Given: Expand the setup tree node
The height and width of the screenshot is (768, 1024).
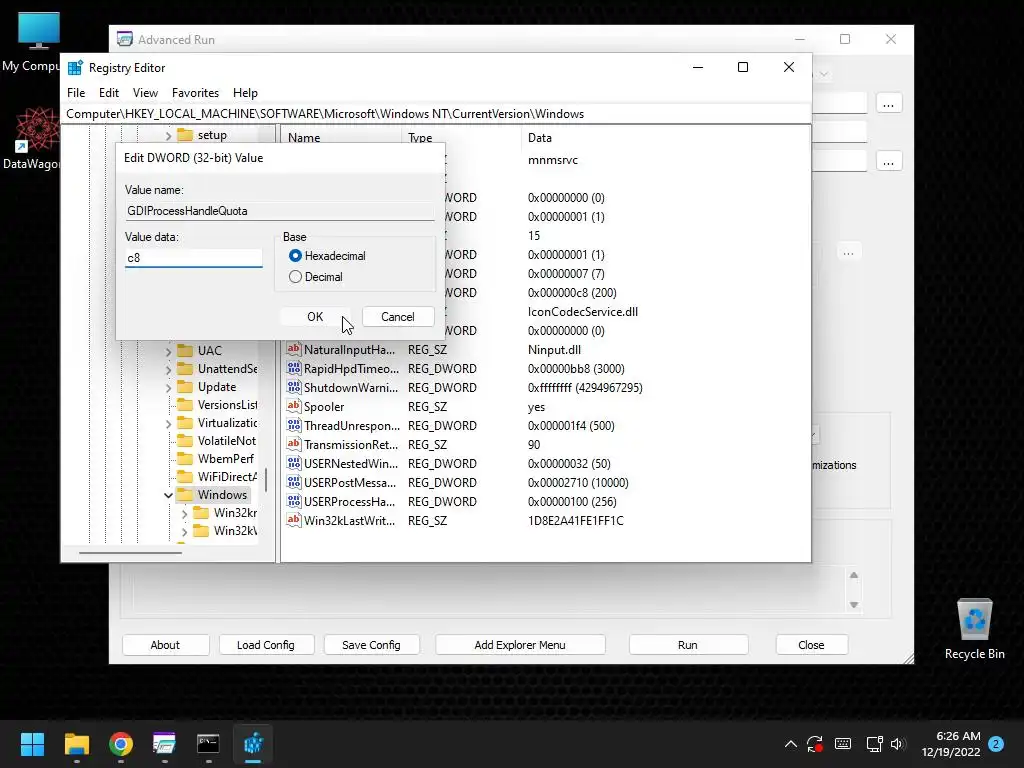Looking at the screenshot, I should point(168,136).
